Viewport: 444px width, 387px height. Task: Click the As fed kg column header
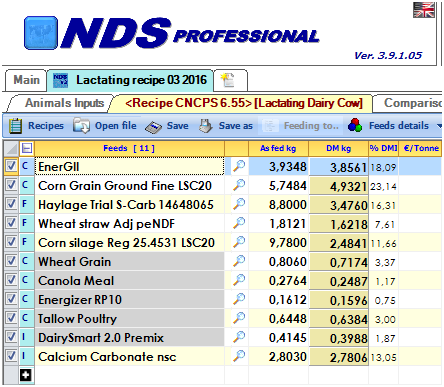click(278, 148)
